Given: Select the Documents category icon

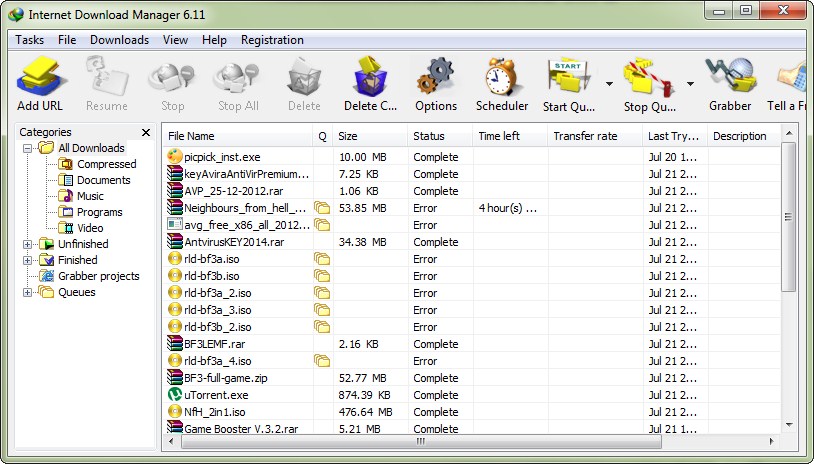Looking at the screenshot, I should (x=65, y=180).
